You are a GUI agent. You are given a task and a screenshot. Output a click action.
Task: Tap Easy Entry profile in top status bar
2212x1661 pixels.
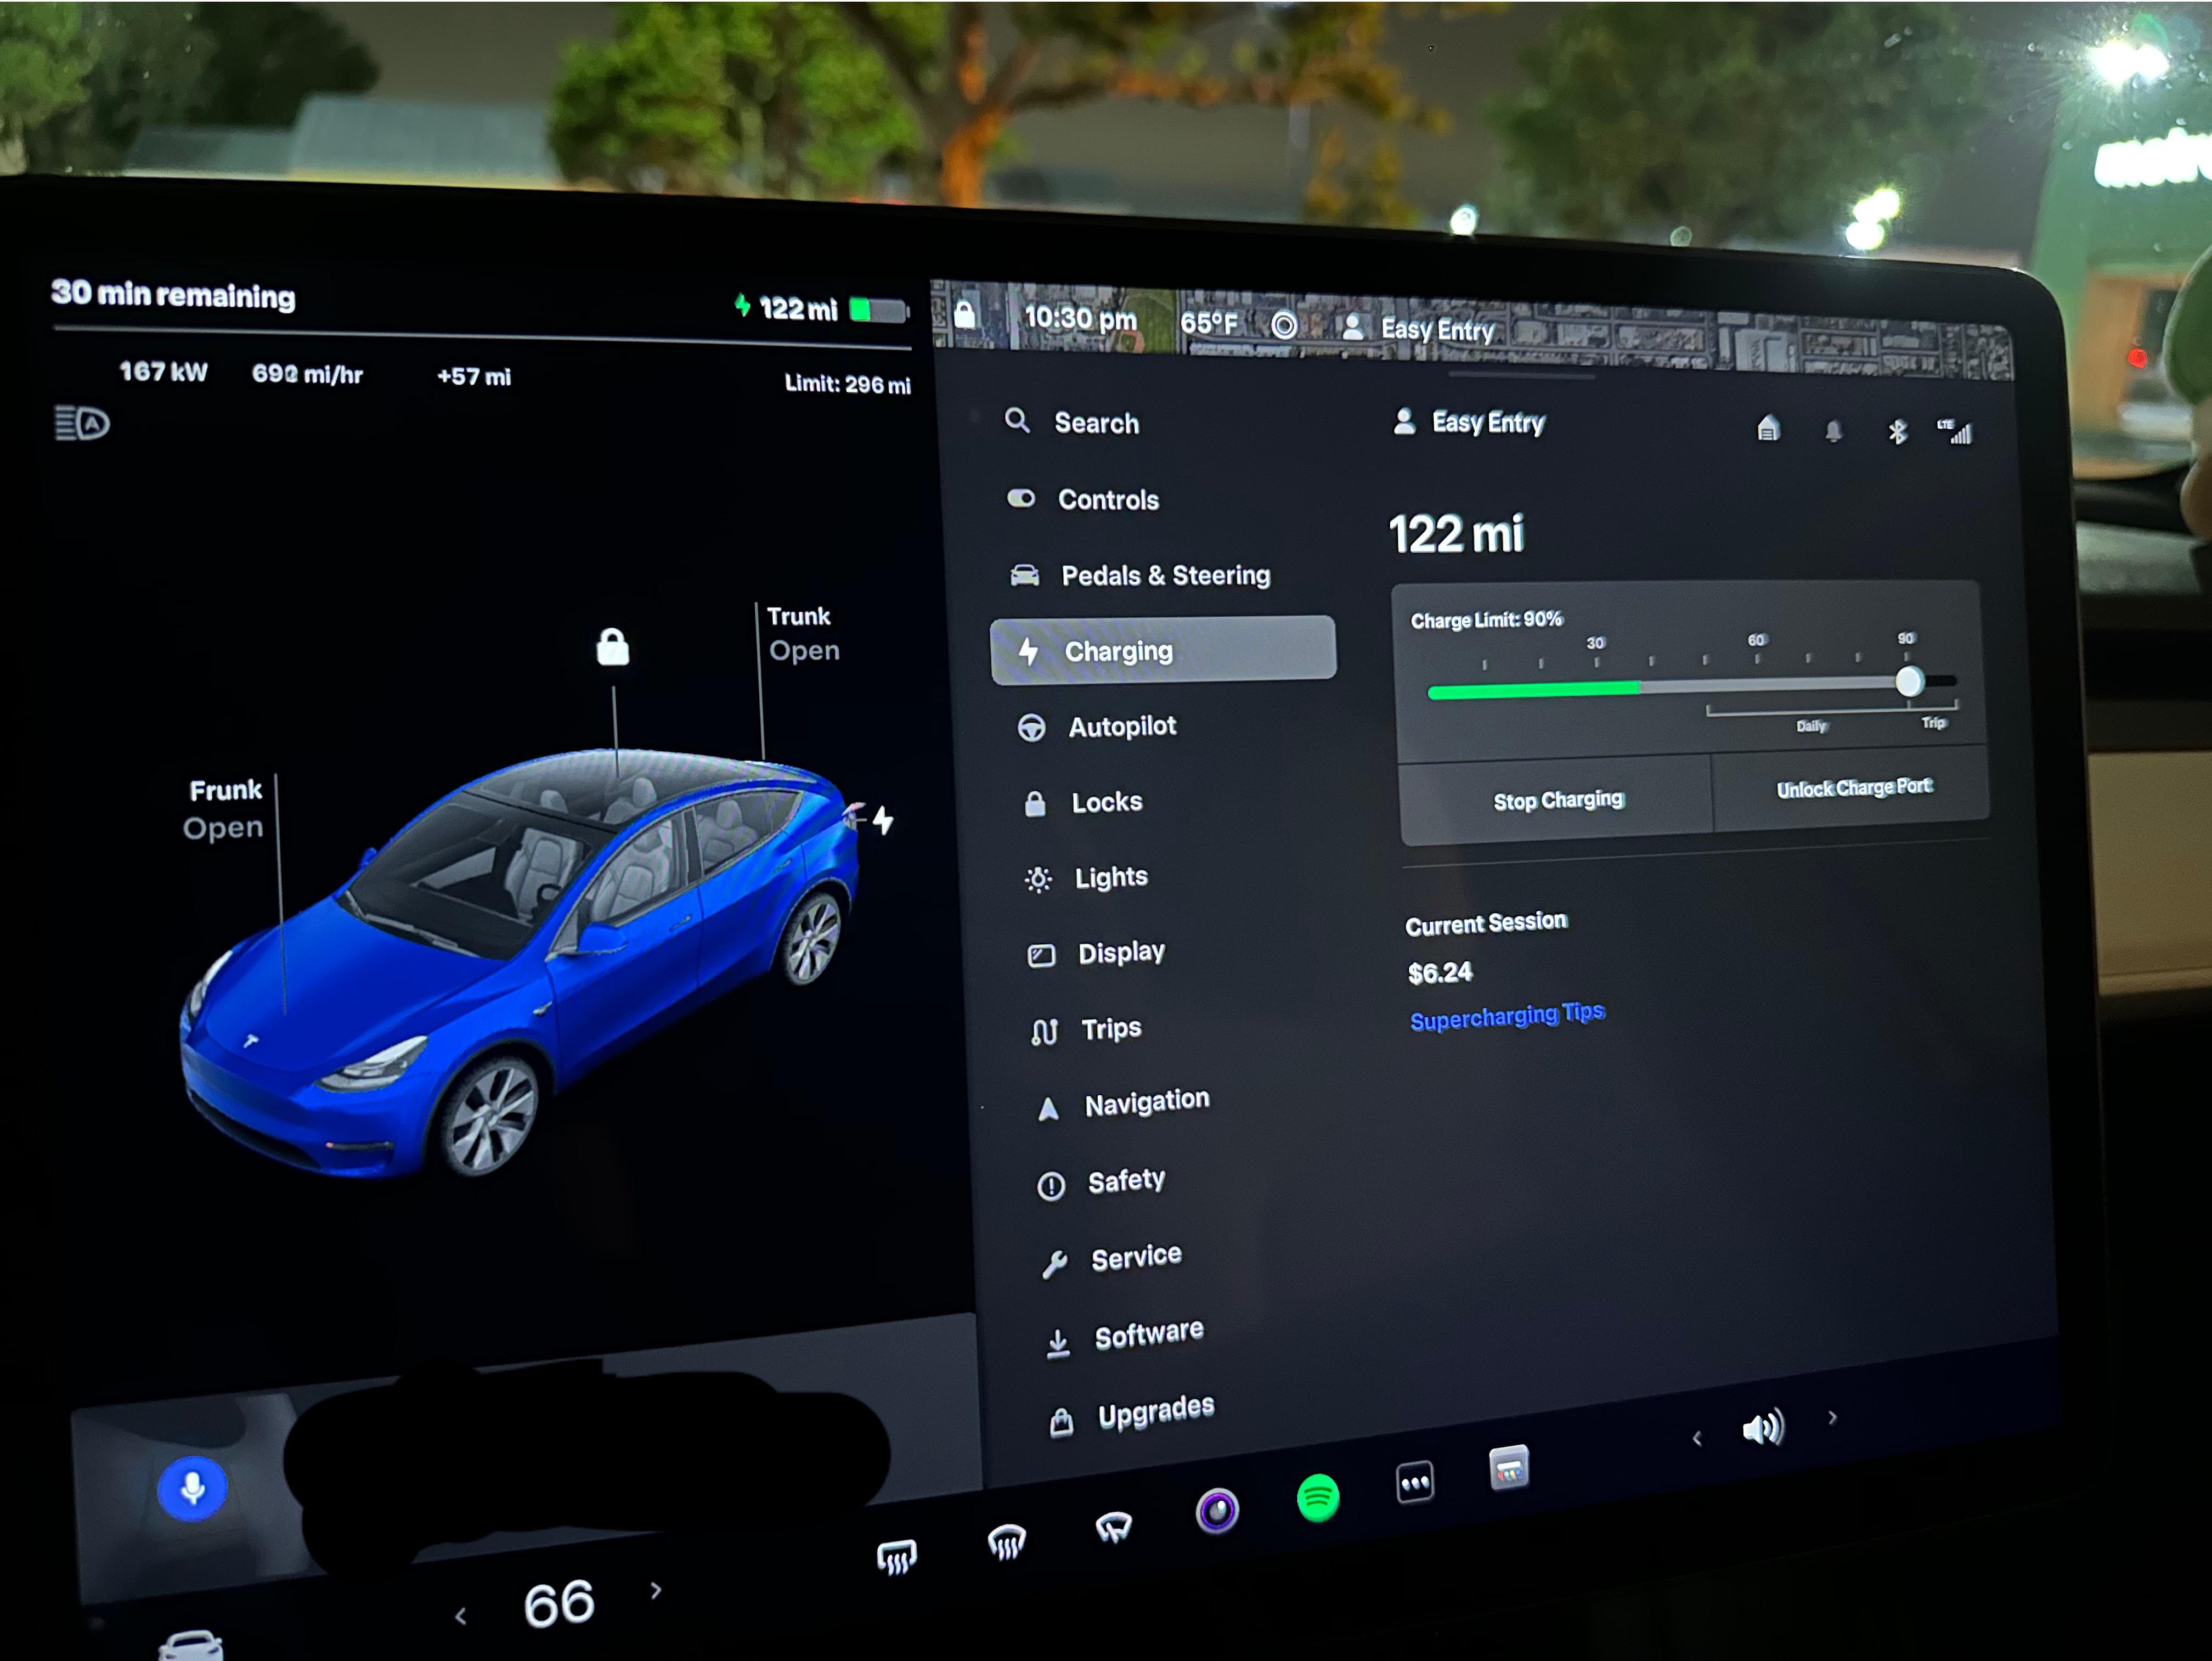tap(1418, 328)
